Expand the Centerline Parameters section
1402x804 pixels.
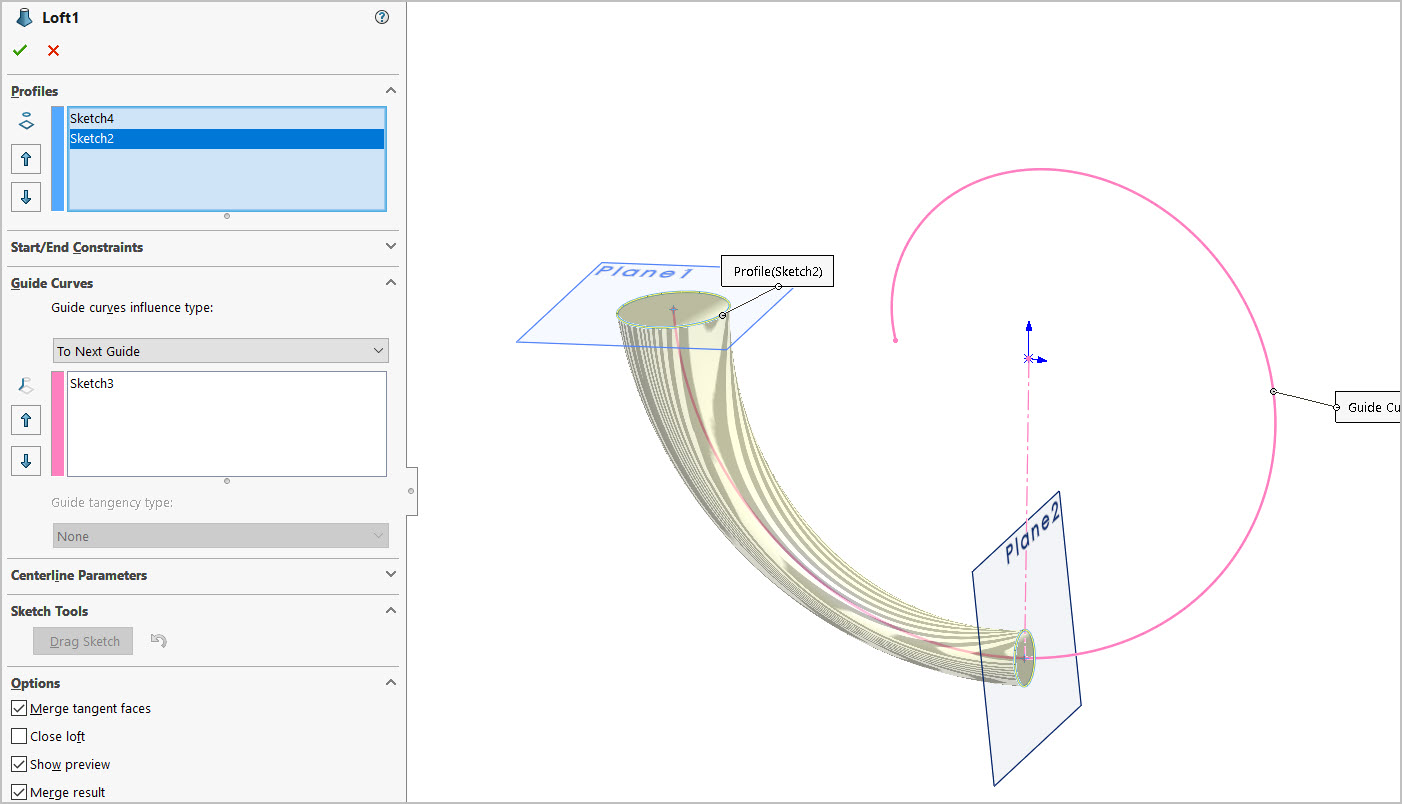click(200, 575)
